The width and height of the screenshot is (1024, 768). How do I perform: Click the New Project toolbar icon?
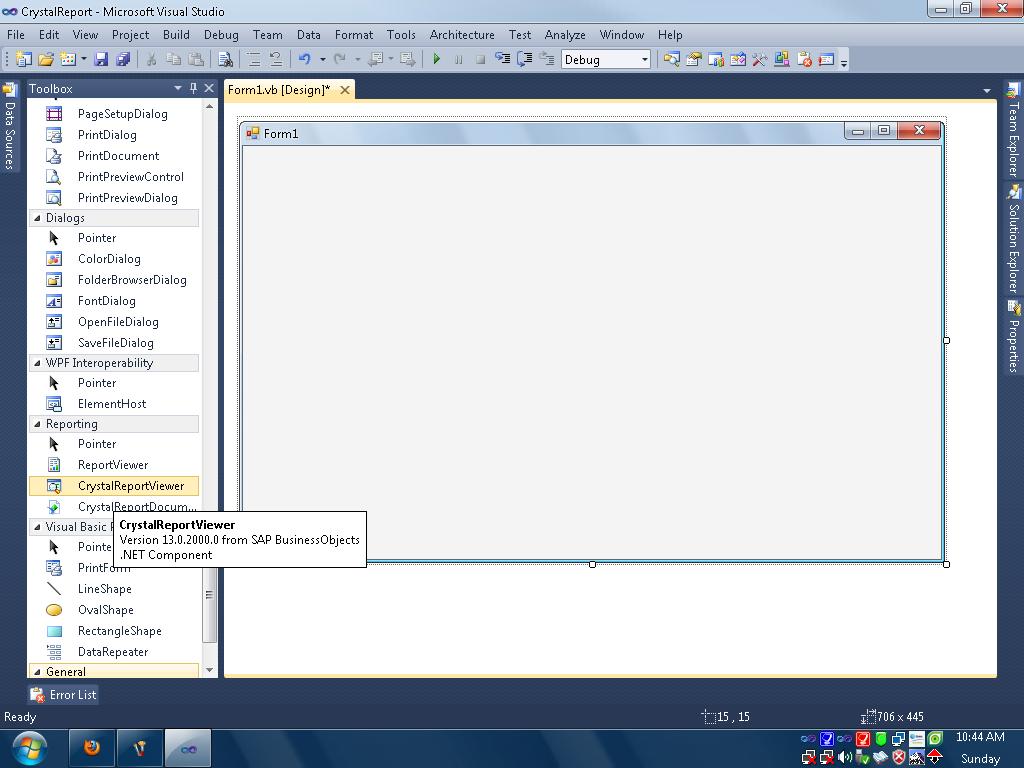[23, 59]
